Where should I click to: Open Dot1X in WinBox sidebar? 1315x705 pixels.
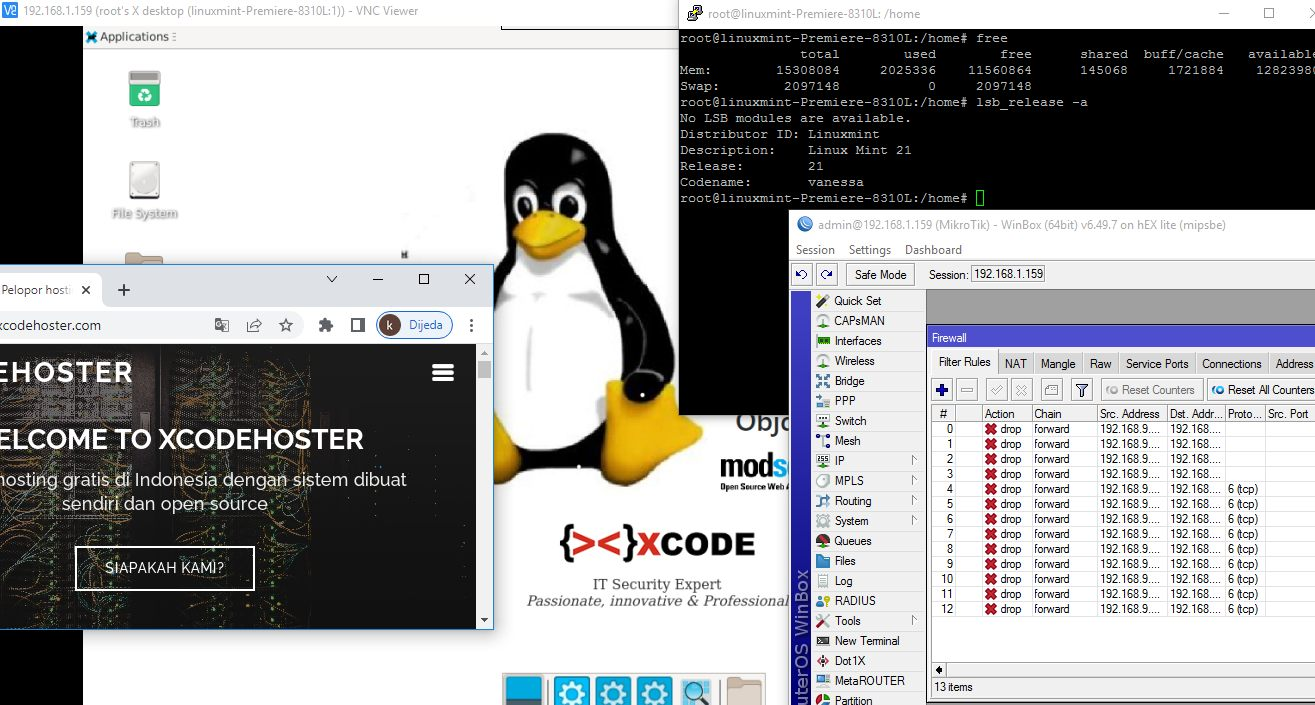[850, 661]
